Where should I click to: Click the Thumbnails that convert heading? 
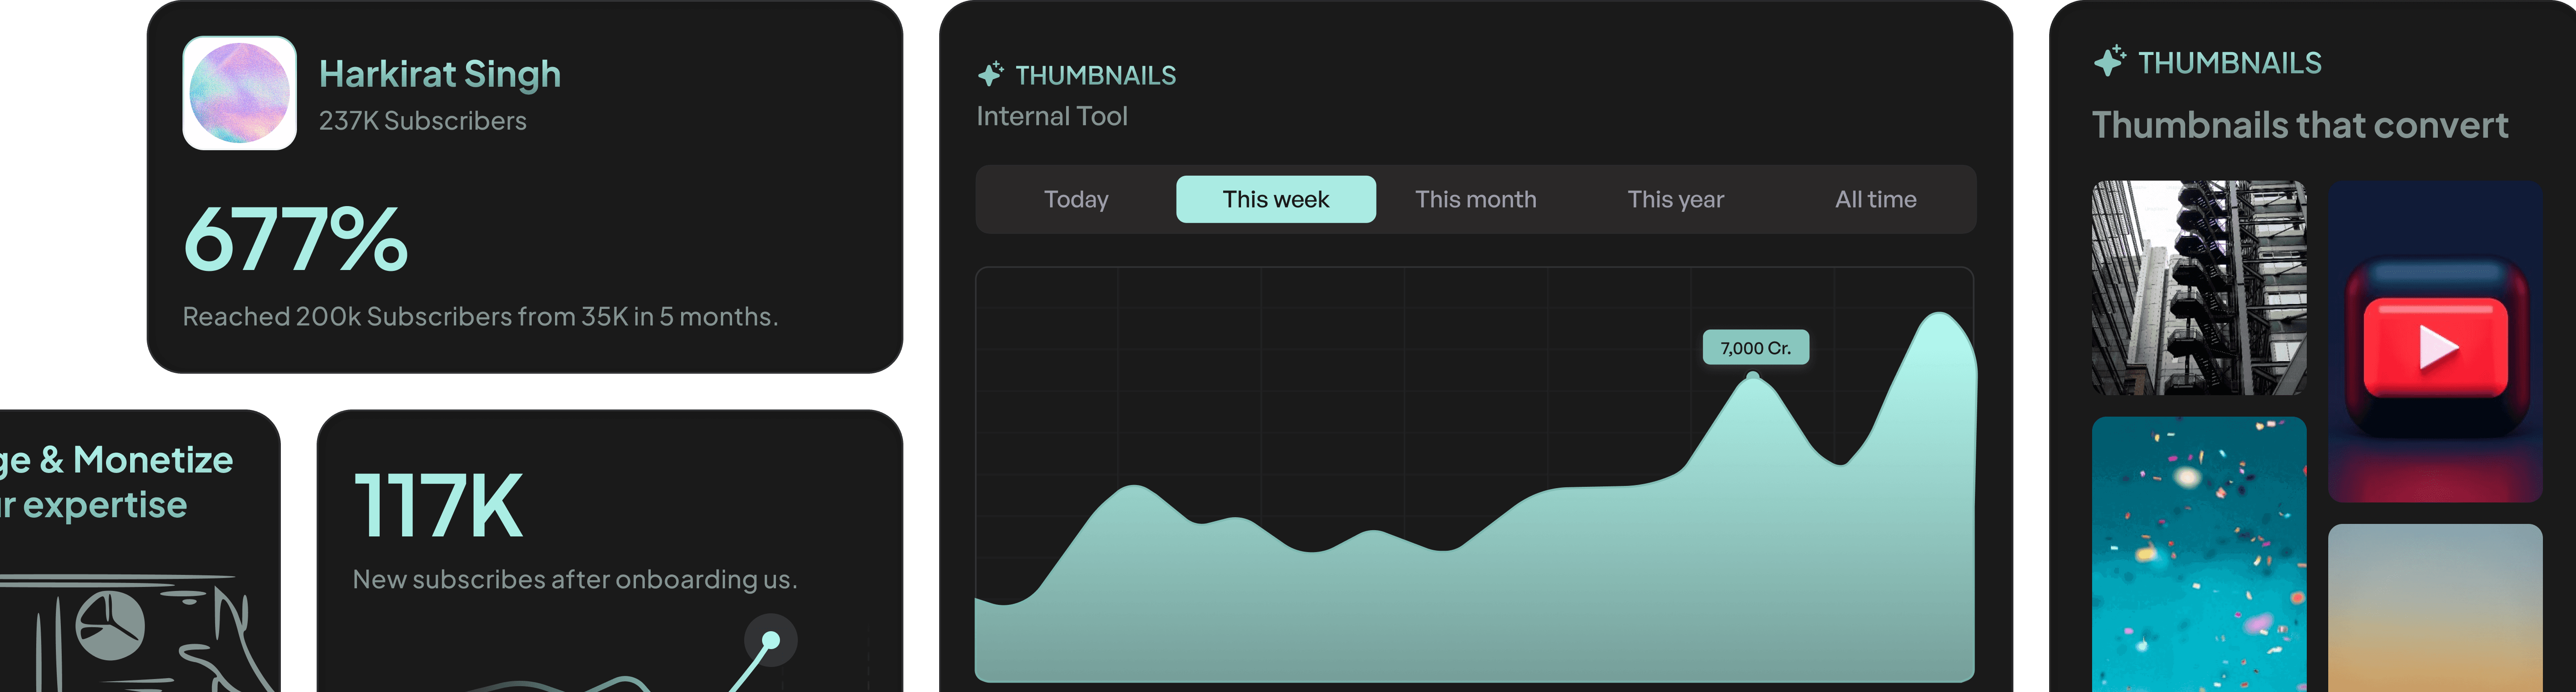pyautogui.click(x=2300, y=125)
